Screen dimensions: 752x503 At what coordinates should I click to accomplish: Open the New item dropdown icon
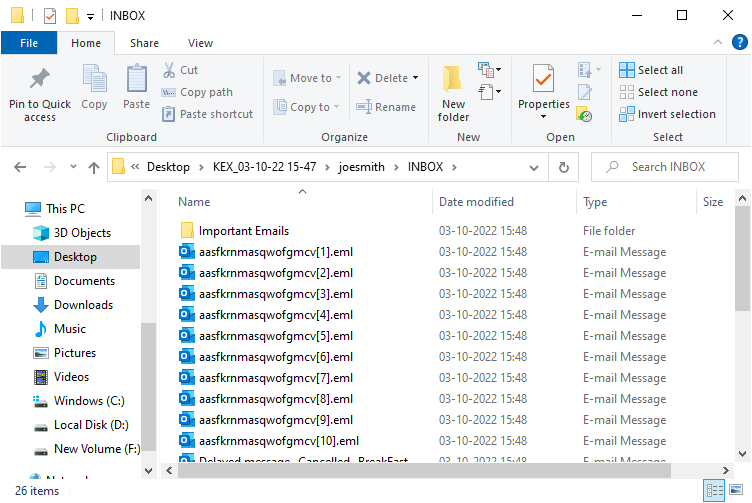coord(489,70)
